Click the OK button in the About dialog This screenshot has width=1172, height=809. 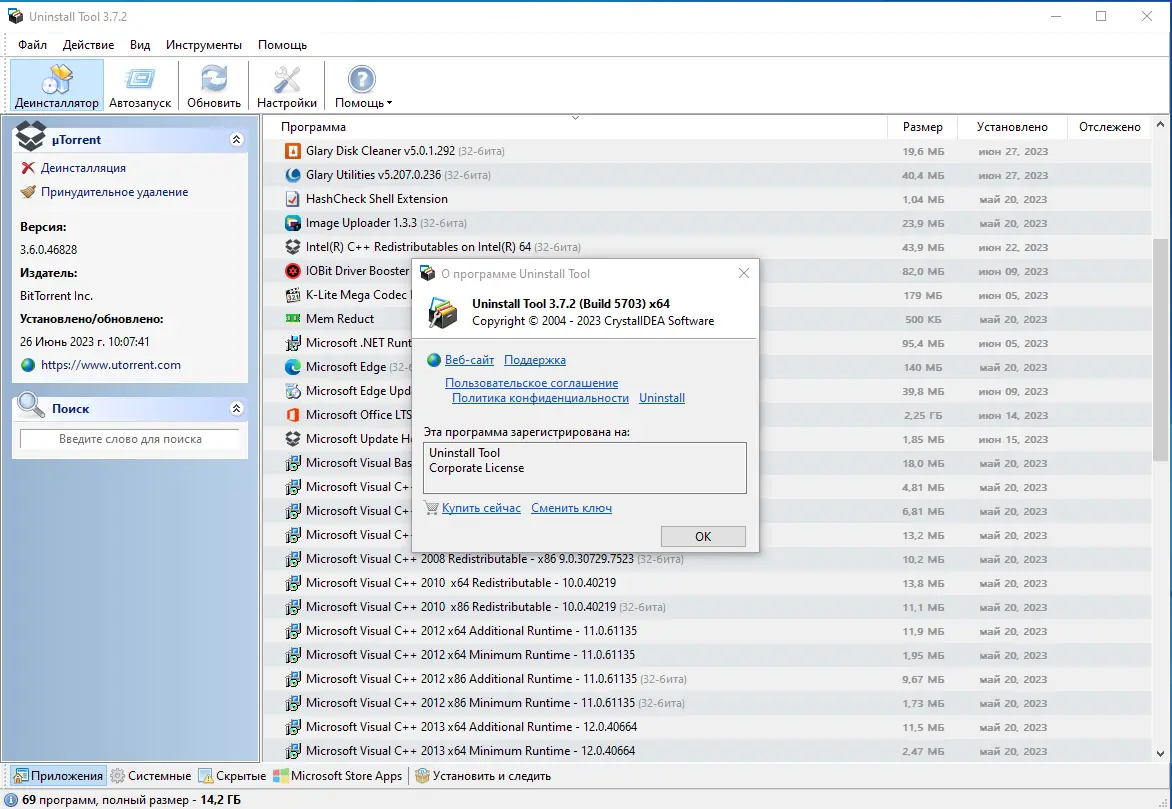tap(703, 536)
